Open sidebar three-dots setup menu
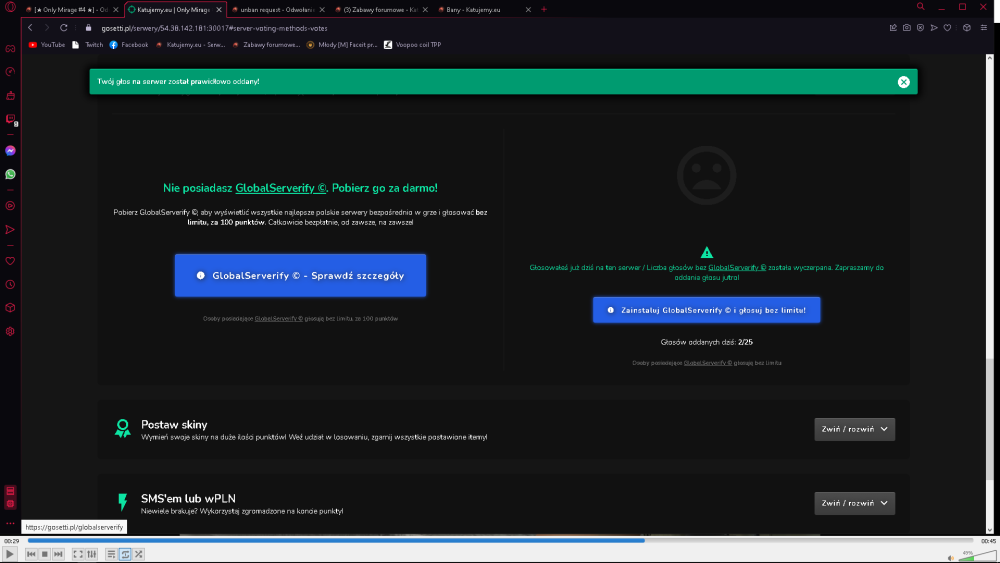This screenshot has width=1000, height=563. click(10, 523)
